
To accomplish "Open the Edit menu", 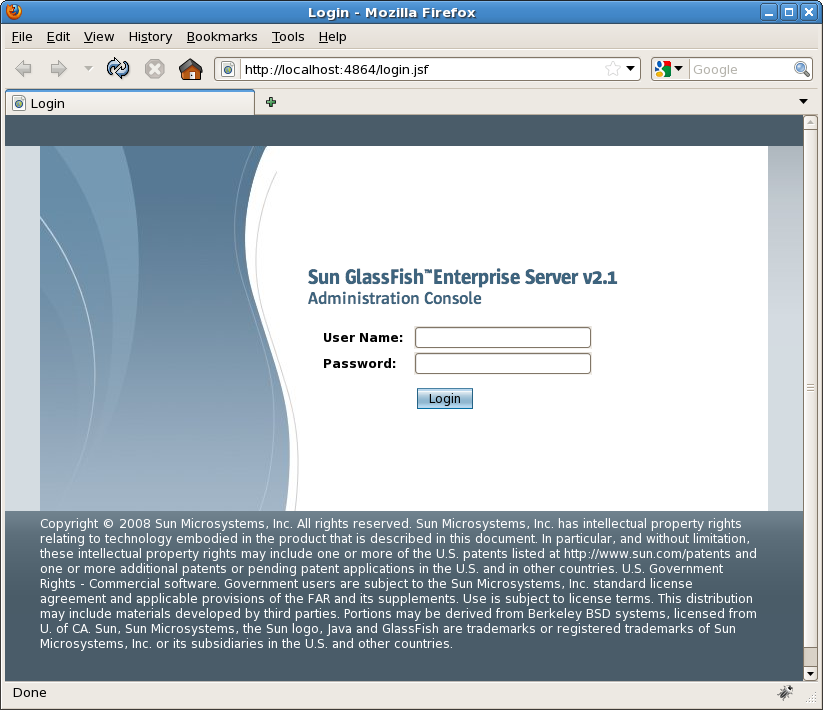I will coord(58,37).
